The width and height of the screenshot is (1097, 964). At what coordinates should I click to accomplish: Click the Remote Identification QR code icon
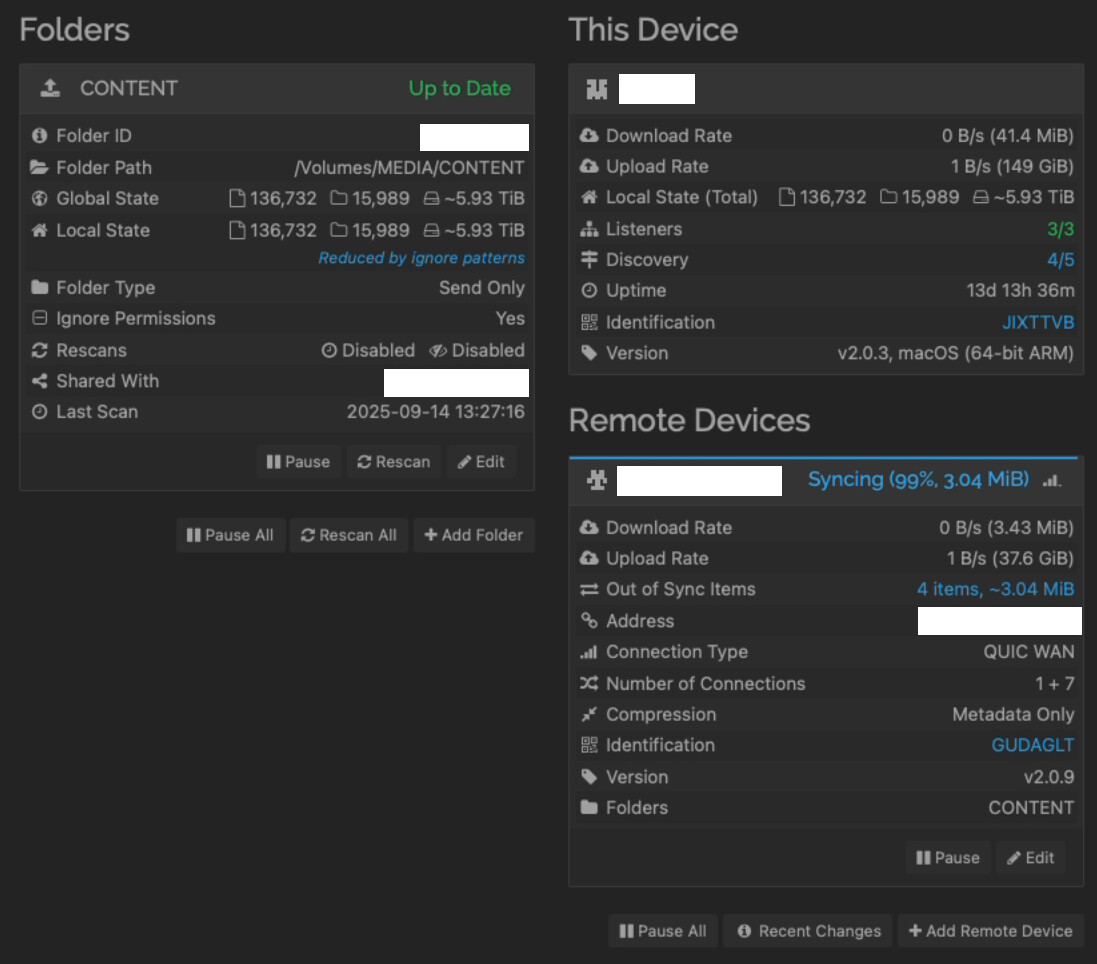(x=589, y=746)
